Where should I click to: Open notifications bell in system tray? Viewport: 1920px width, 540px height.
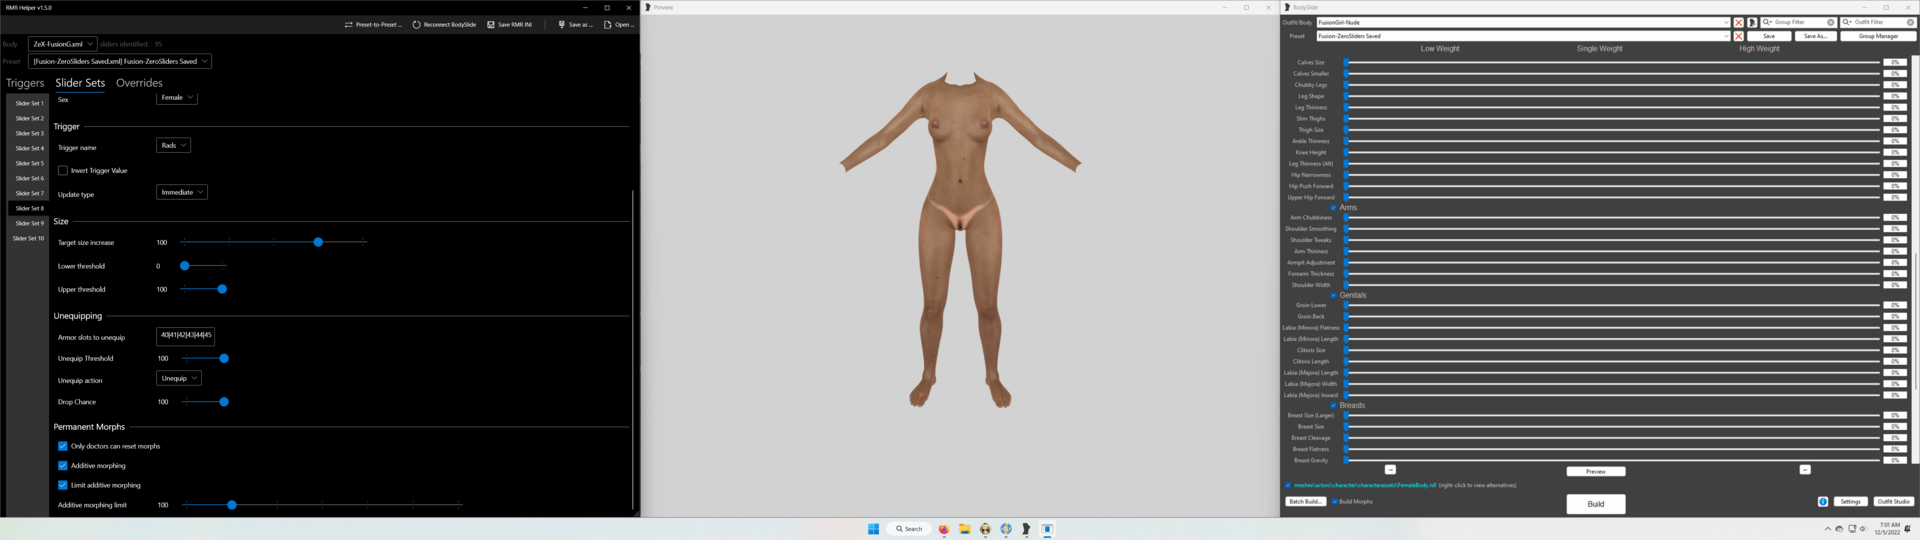[x=1908, y=529]
